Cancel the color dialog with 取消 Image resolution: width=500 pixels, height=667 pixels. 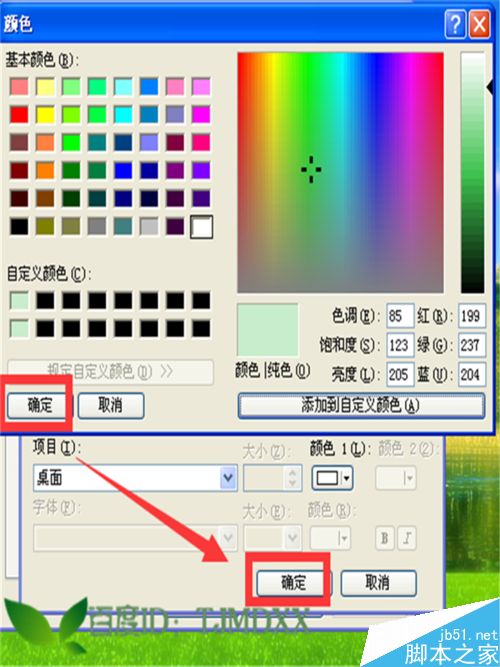(111, 405)
